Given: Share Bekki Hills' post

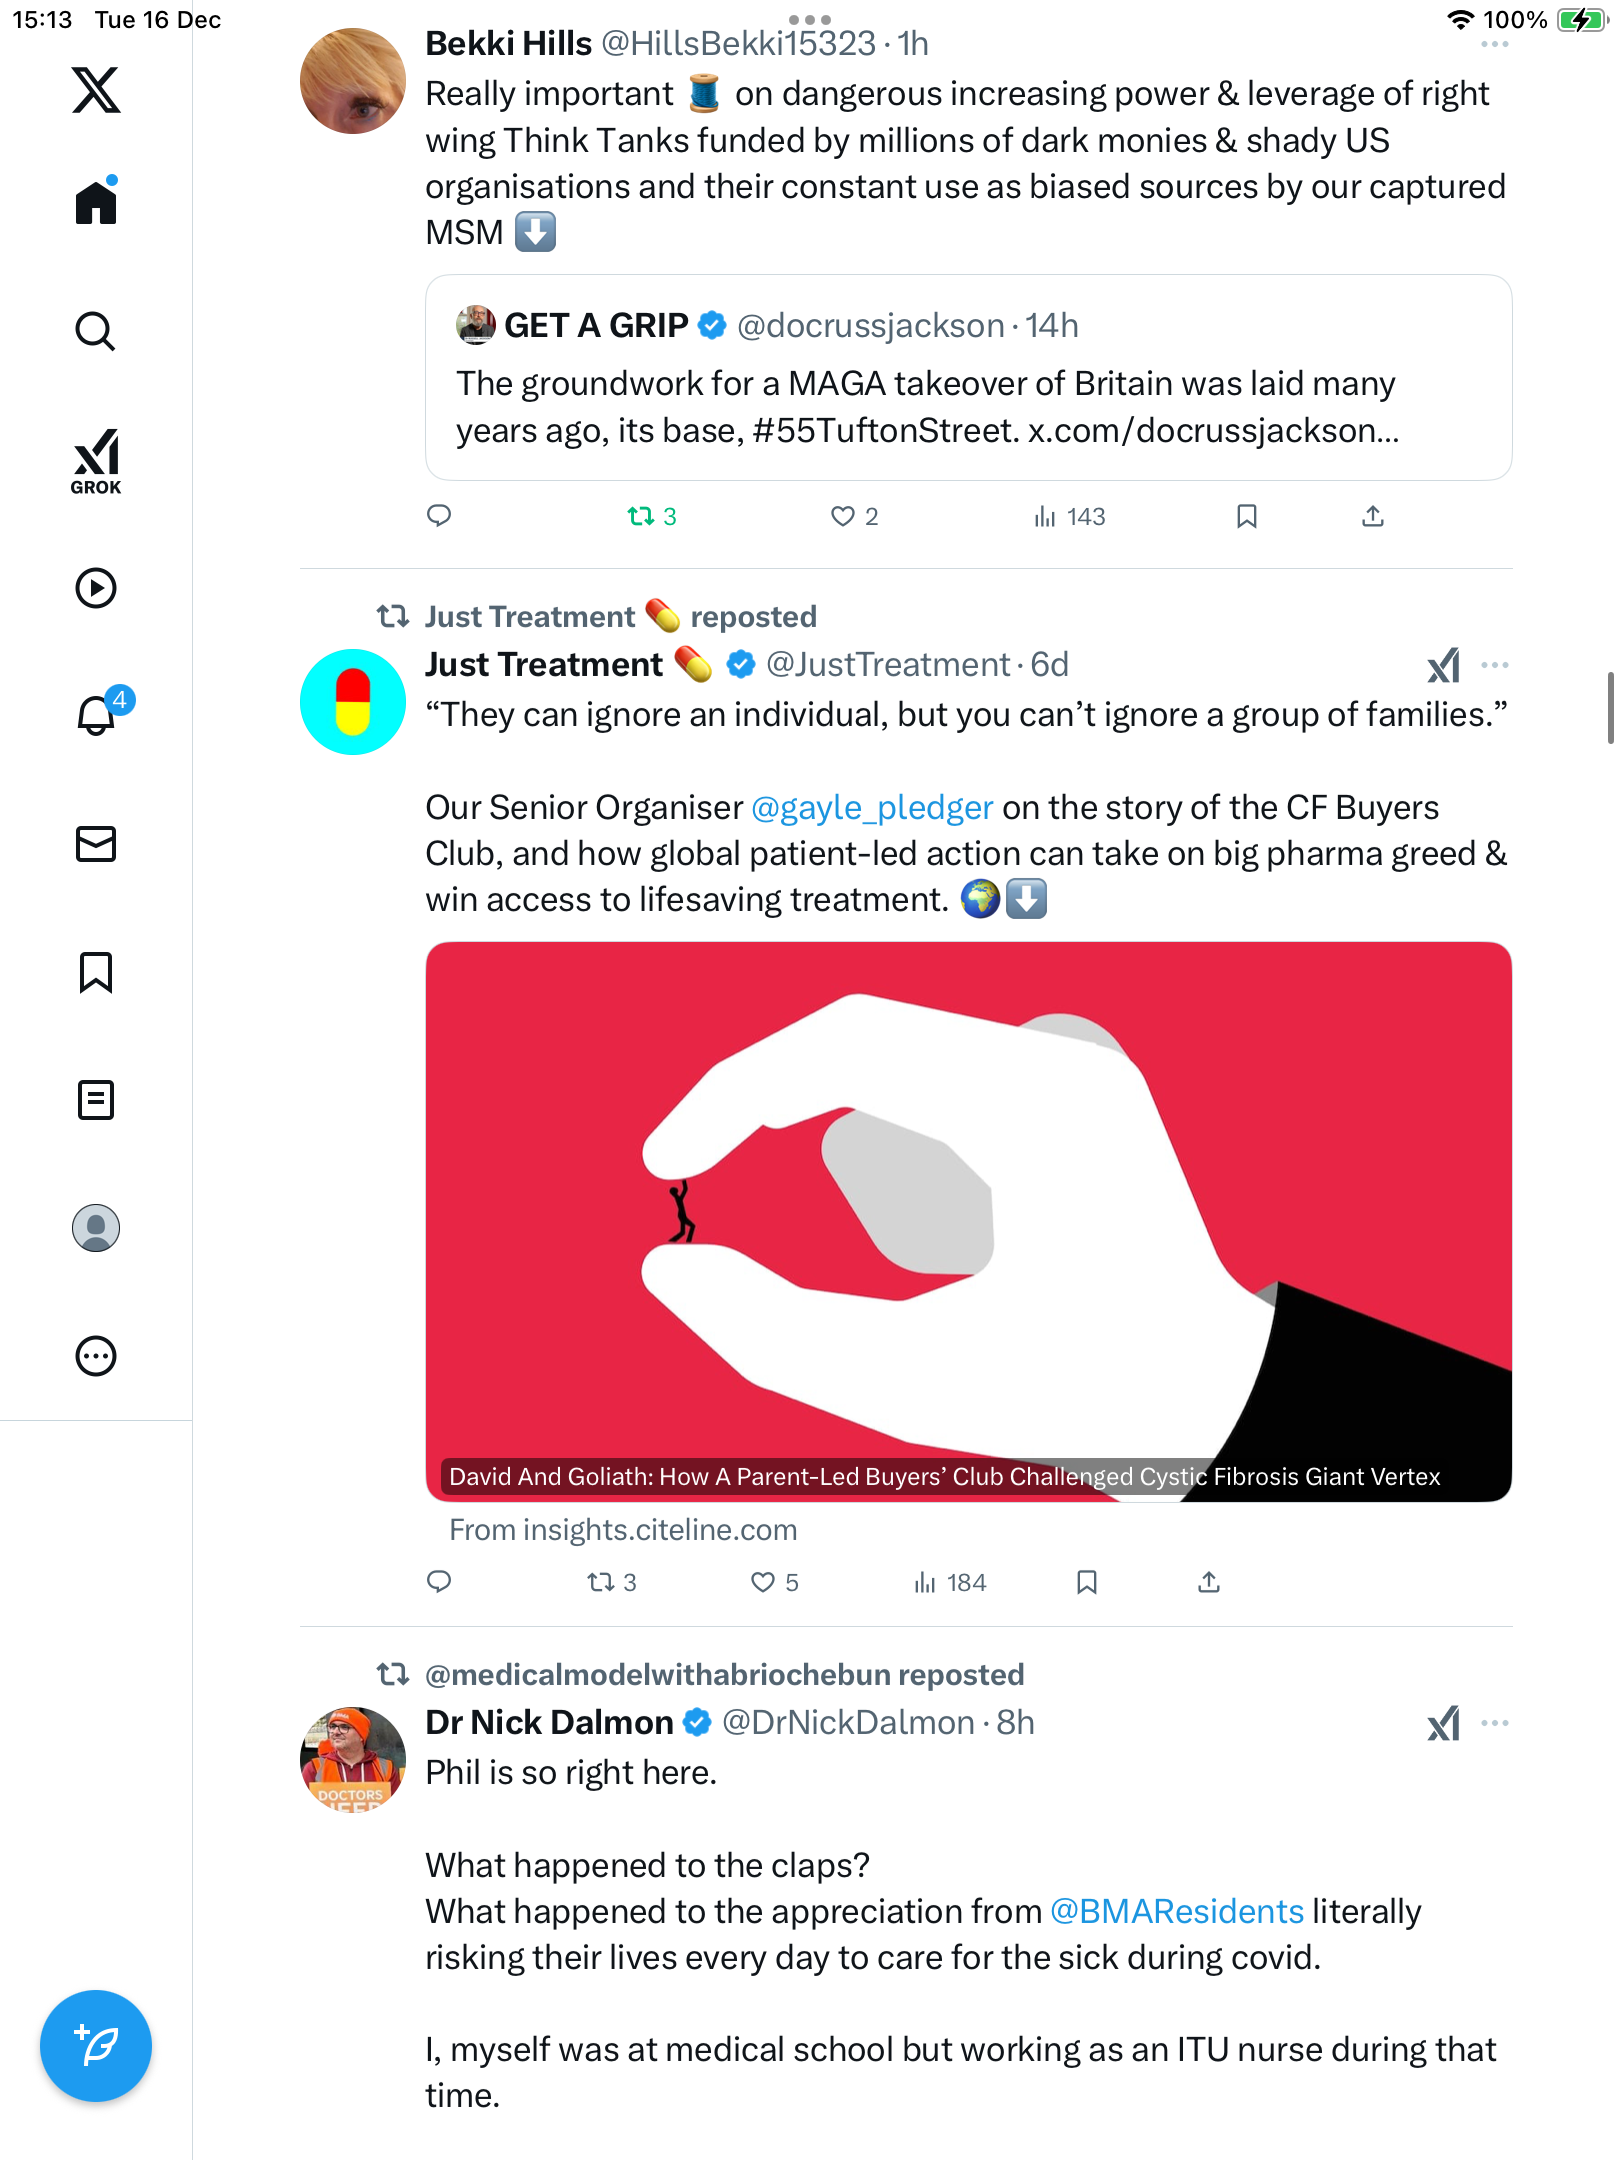Looking at the screenshot, I should 1373,516.
